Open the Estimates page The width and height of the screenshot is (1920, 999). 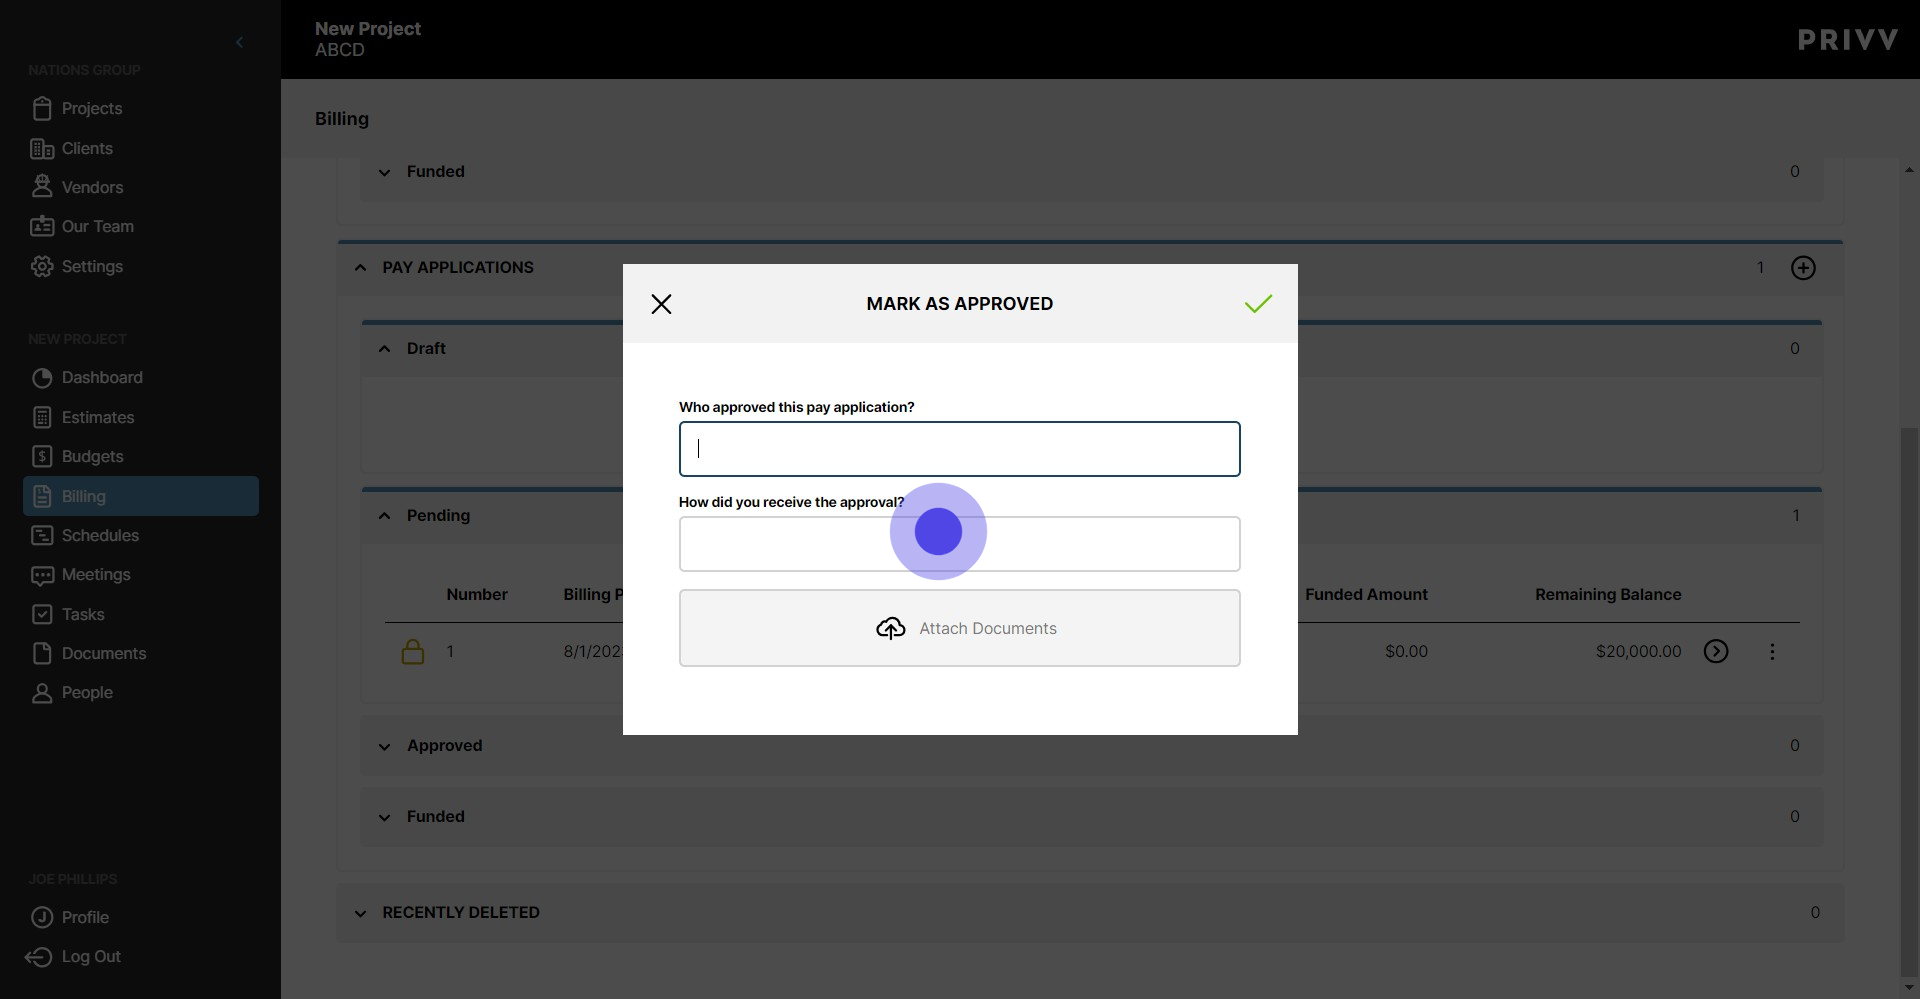pyautogui.click(x=98, y=417)
